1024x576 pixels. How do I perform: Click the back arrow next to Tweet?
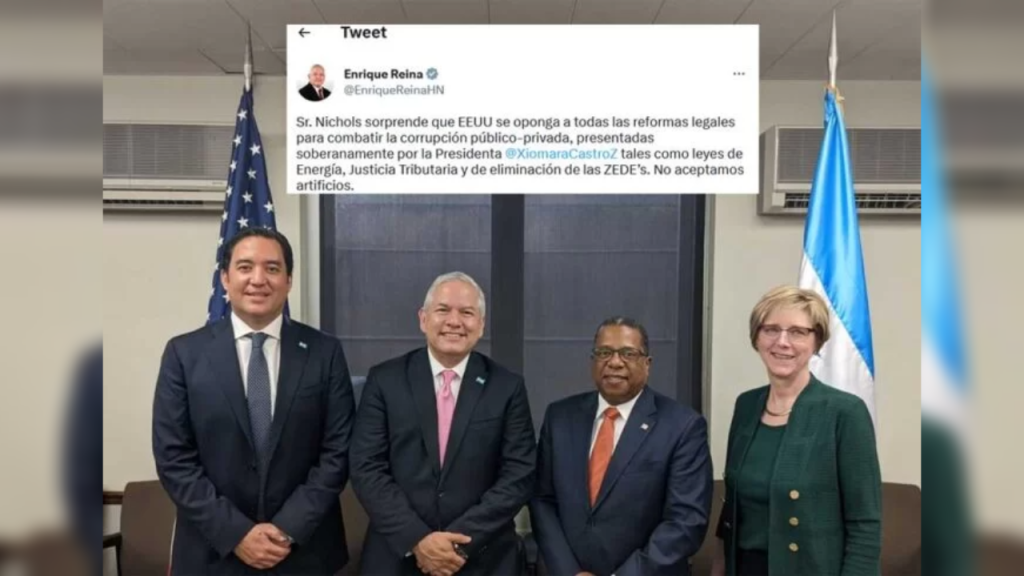pyautogui.click(x=304, y=32)
